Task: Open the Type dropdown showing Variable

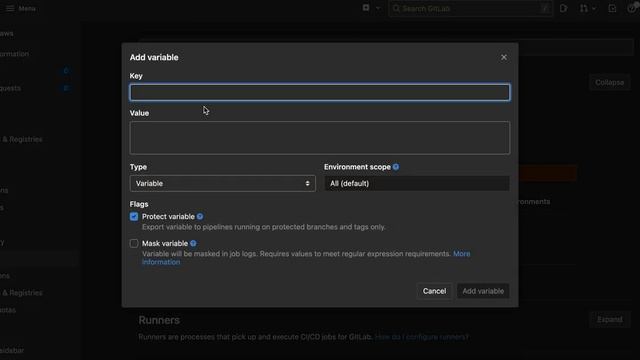Action: coord(222,184)
